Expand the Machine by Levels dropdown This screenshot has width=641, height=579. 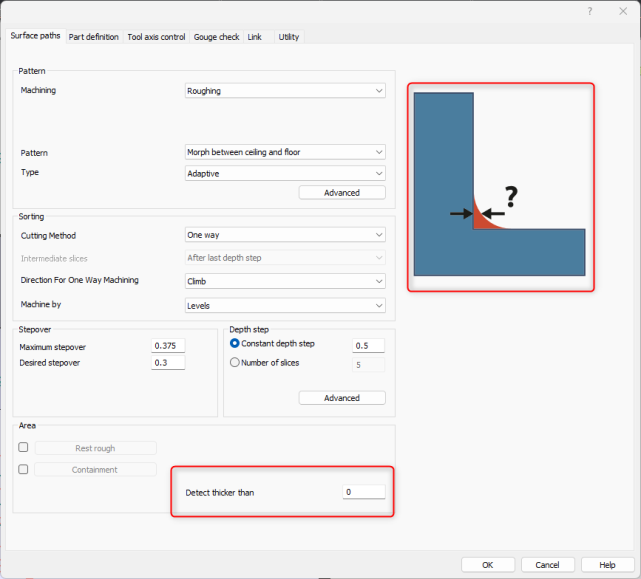coord(285,305)
